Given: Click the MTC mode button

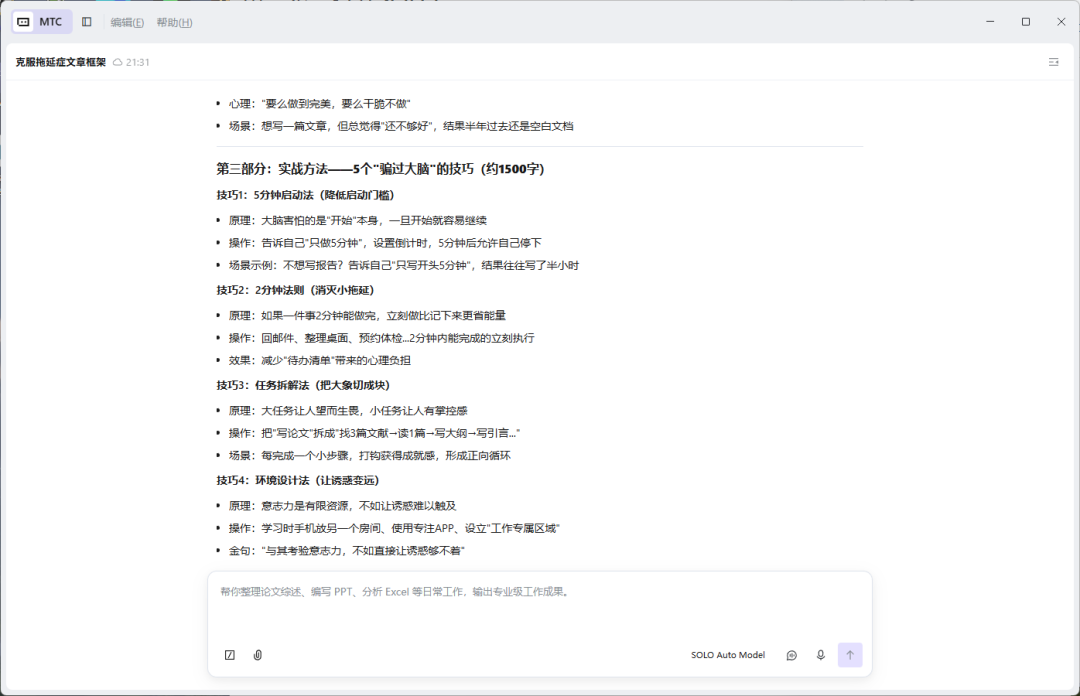Looking at the screenshot, I should 41,22.
